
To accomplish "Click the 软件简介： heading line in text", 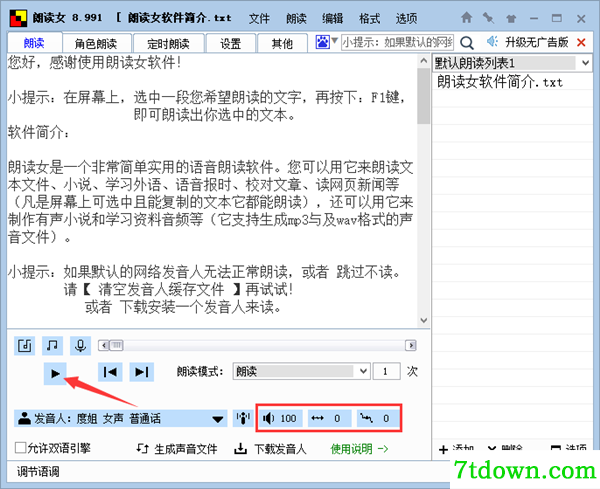I will 39,132.
